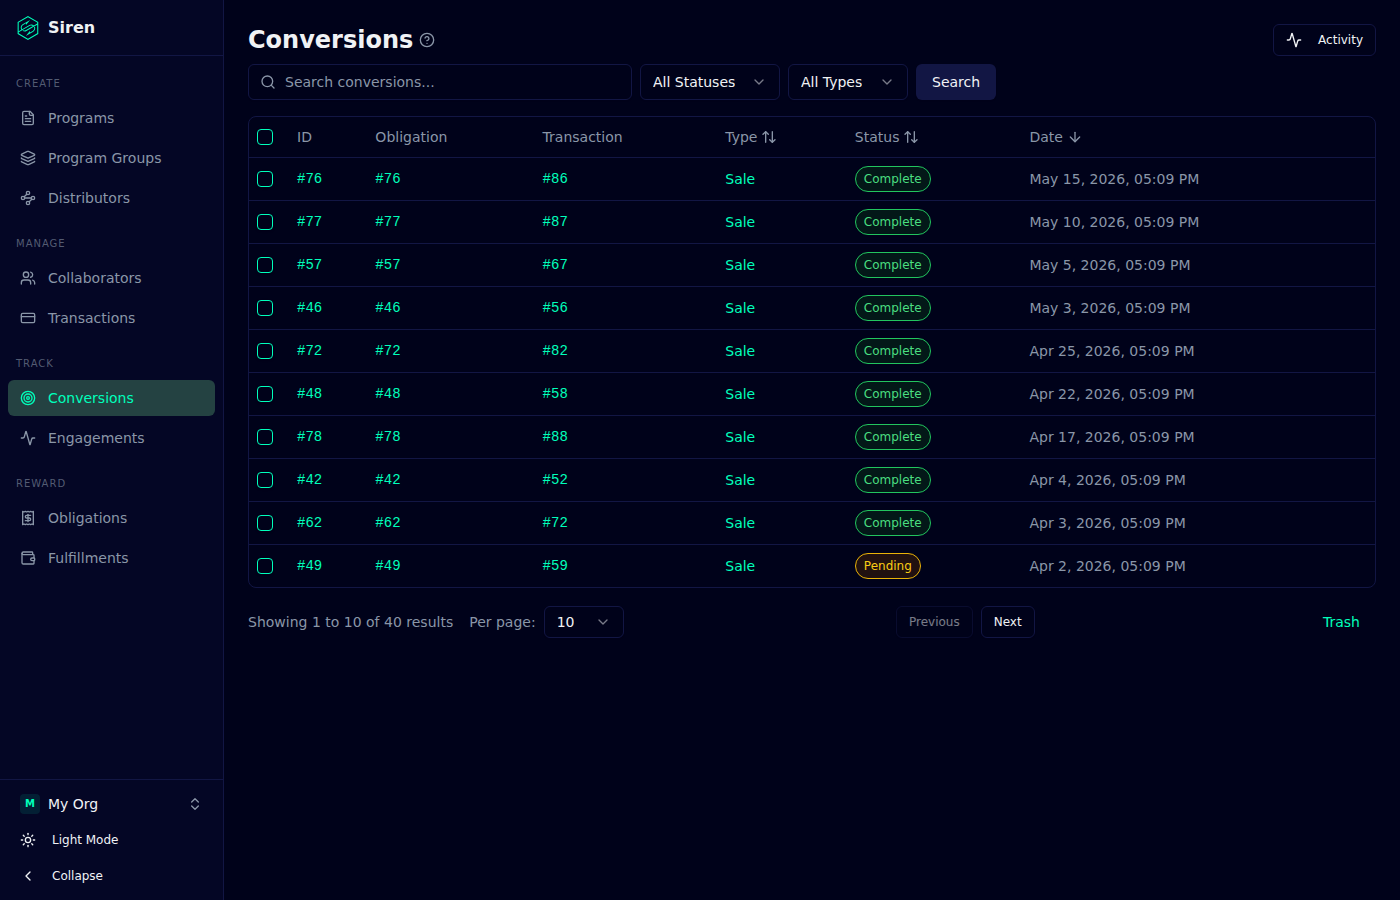Click the Programs document icon
Viewport: 1400px width, 900px height.
click(28, 118)
